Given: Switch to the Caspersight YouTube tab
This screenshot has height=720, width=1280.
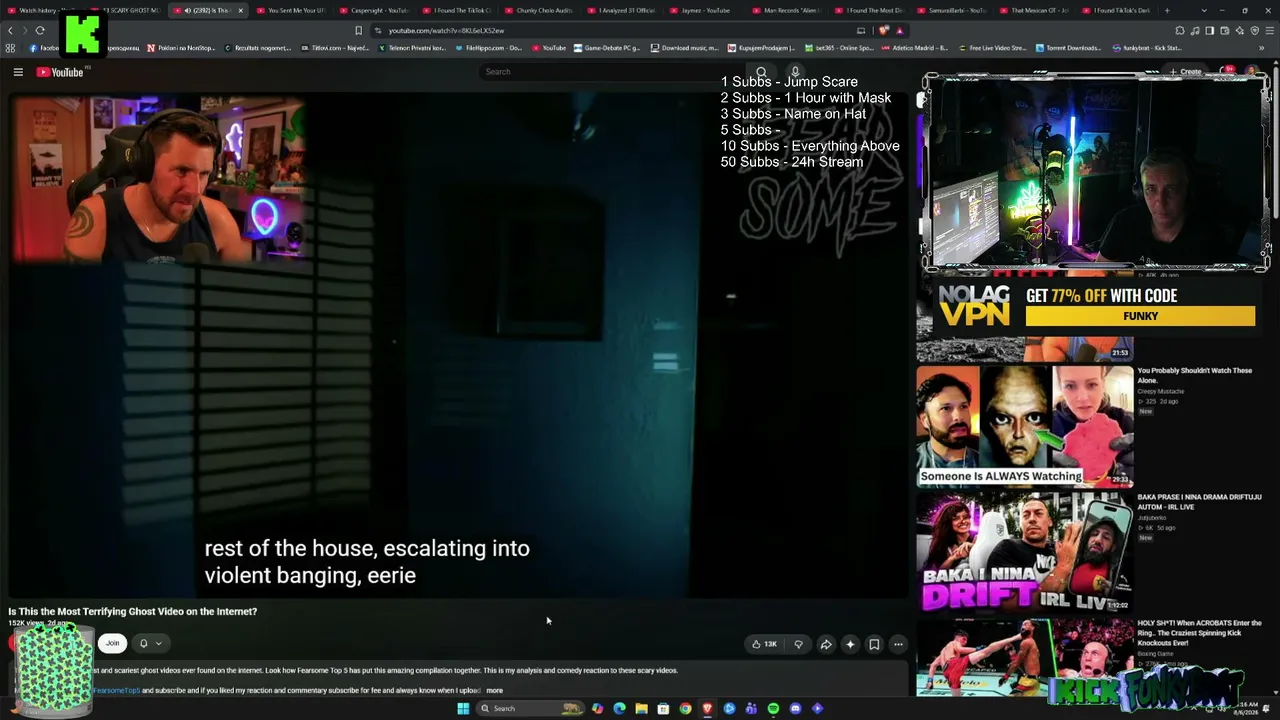Looking at the screenshot, I should [375, 10].
